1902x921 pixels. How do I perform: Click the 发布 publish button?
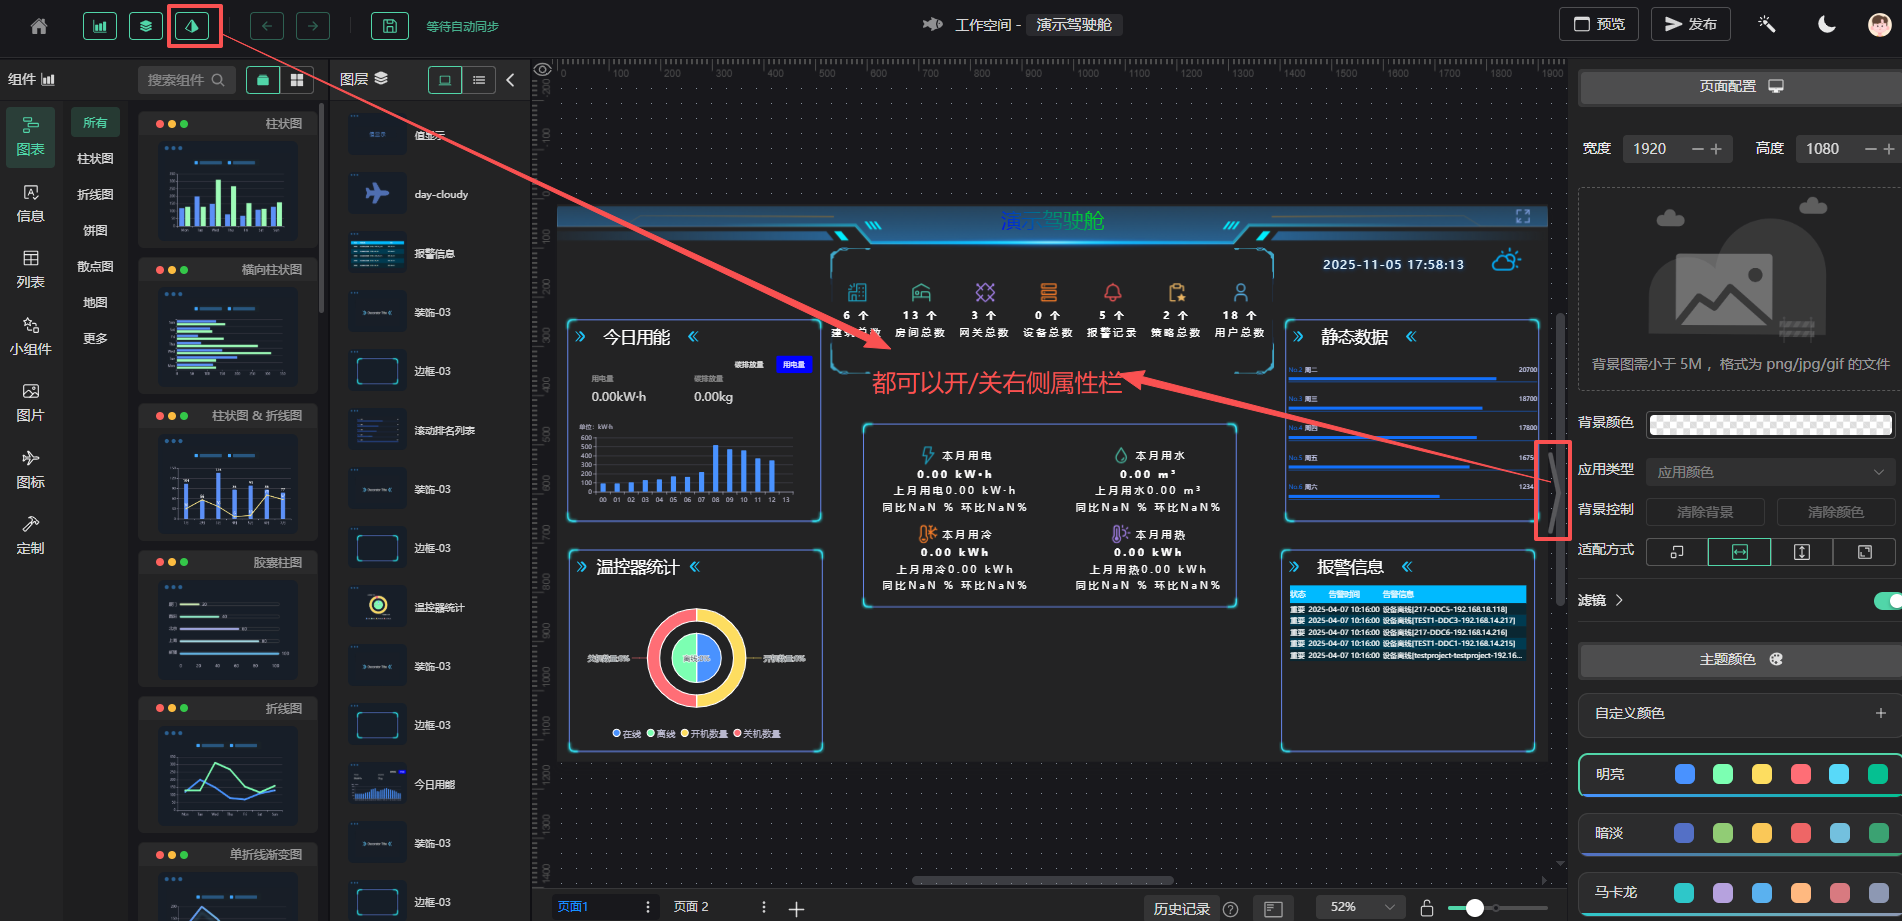pyautogui.click(x=1690, y=24)
